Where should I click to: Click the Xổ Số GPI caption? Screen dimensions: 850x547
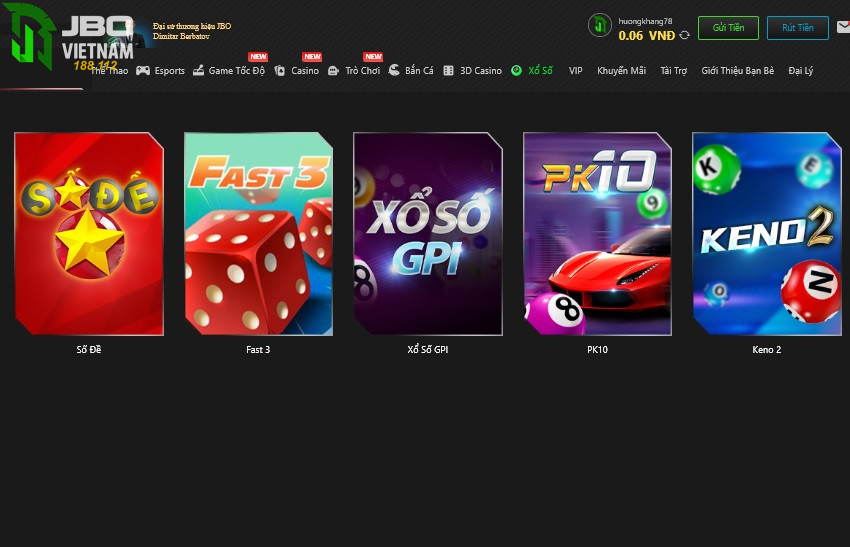(428, 350)
